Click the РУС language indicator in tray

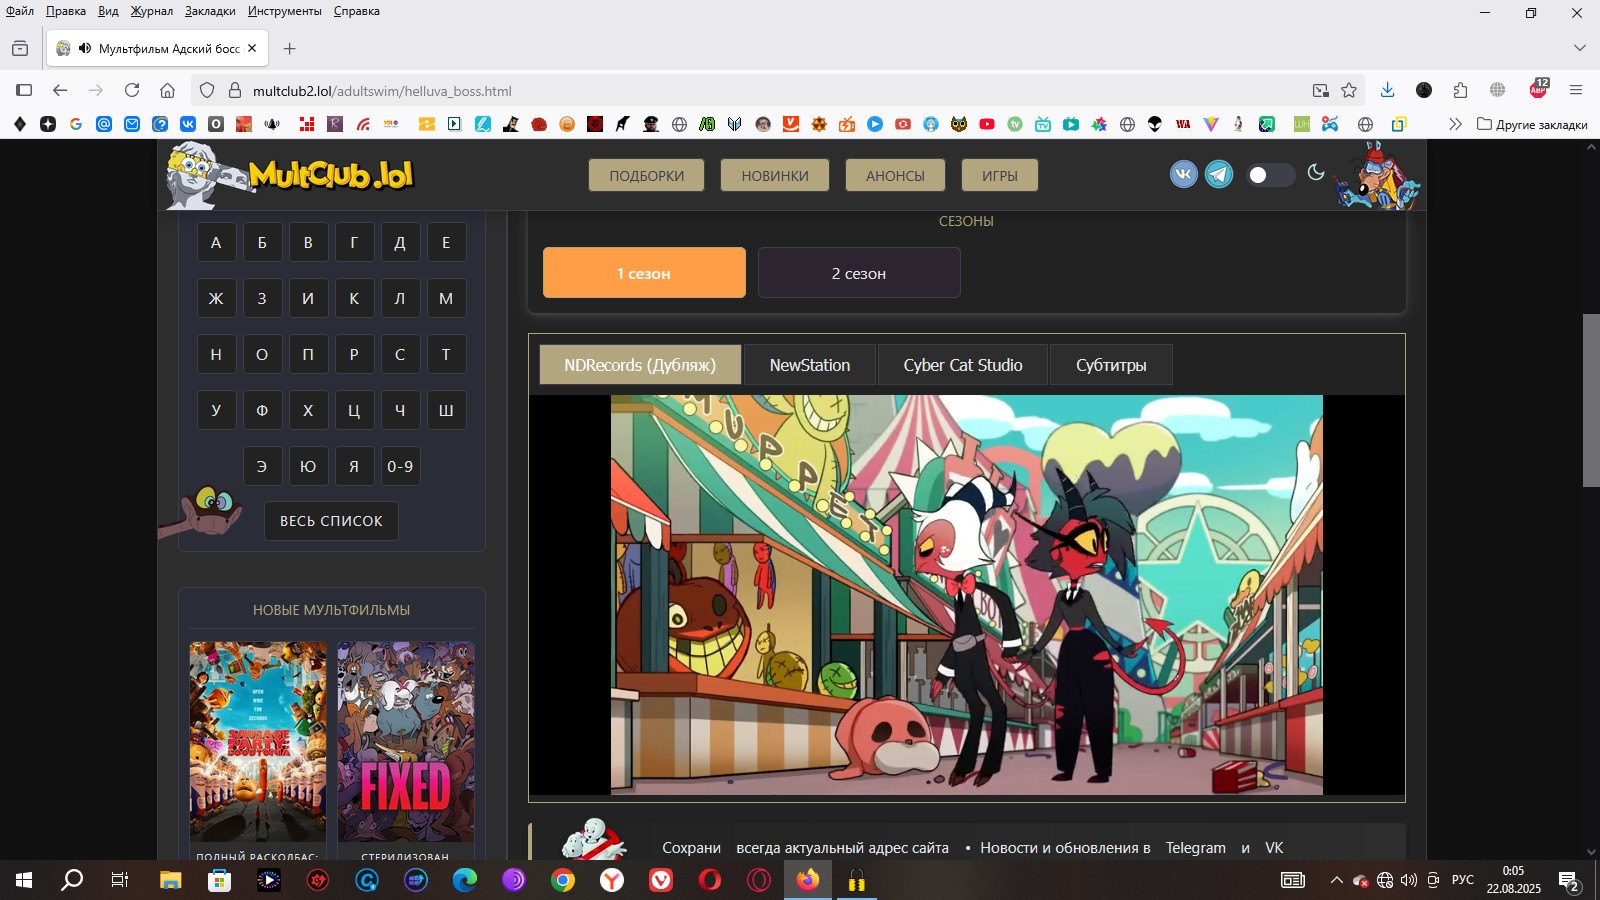(x=1463, y=880)
